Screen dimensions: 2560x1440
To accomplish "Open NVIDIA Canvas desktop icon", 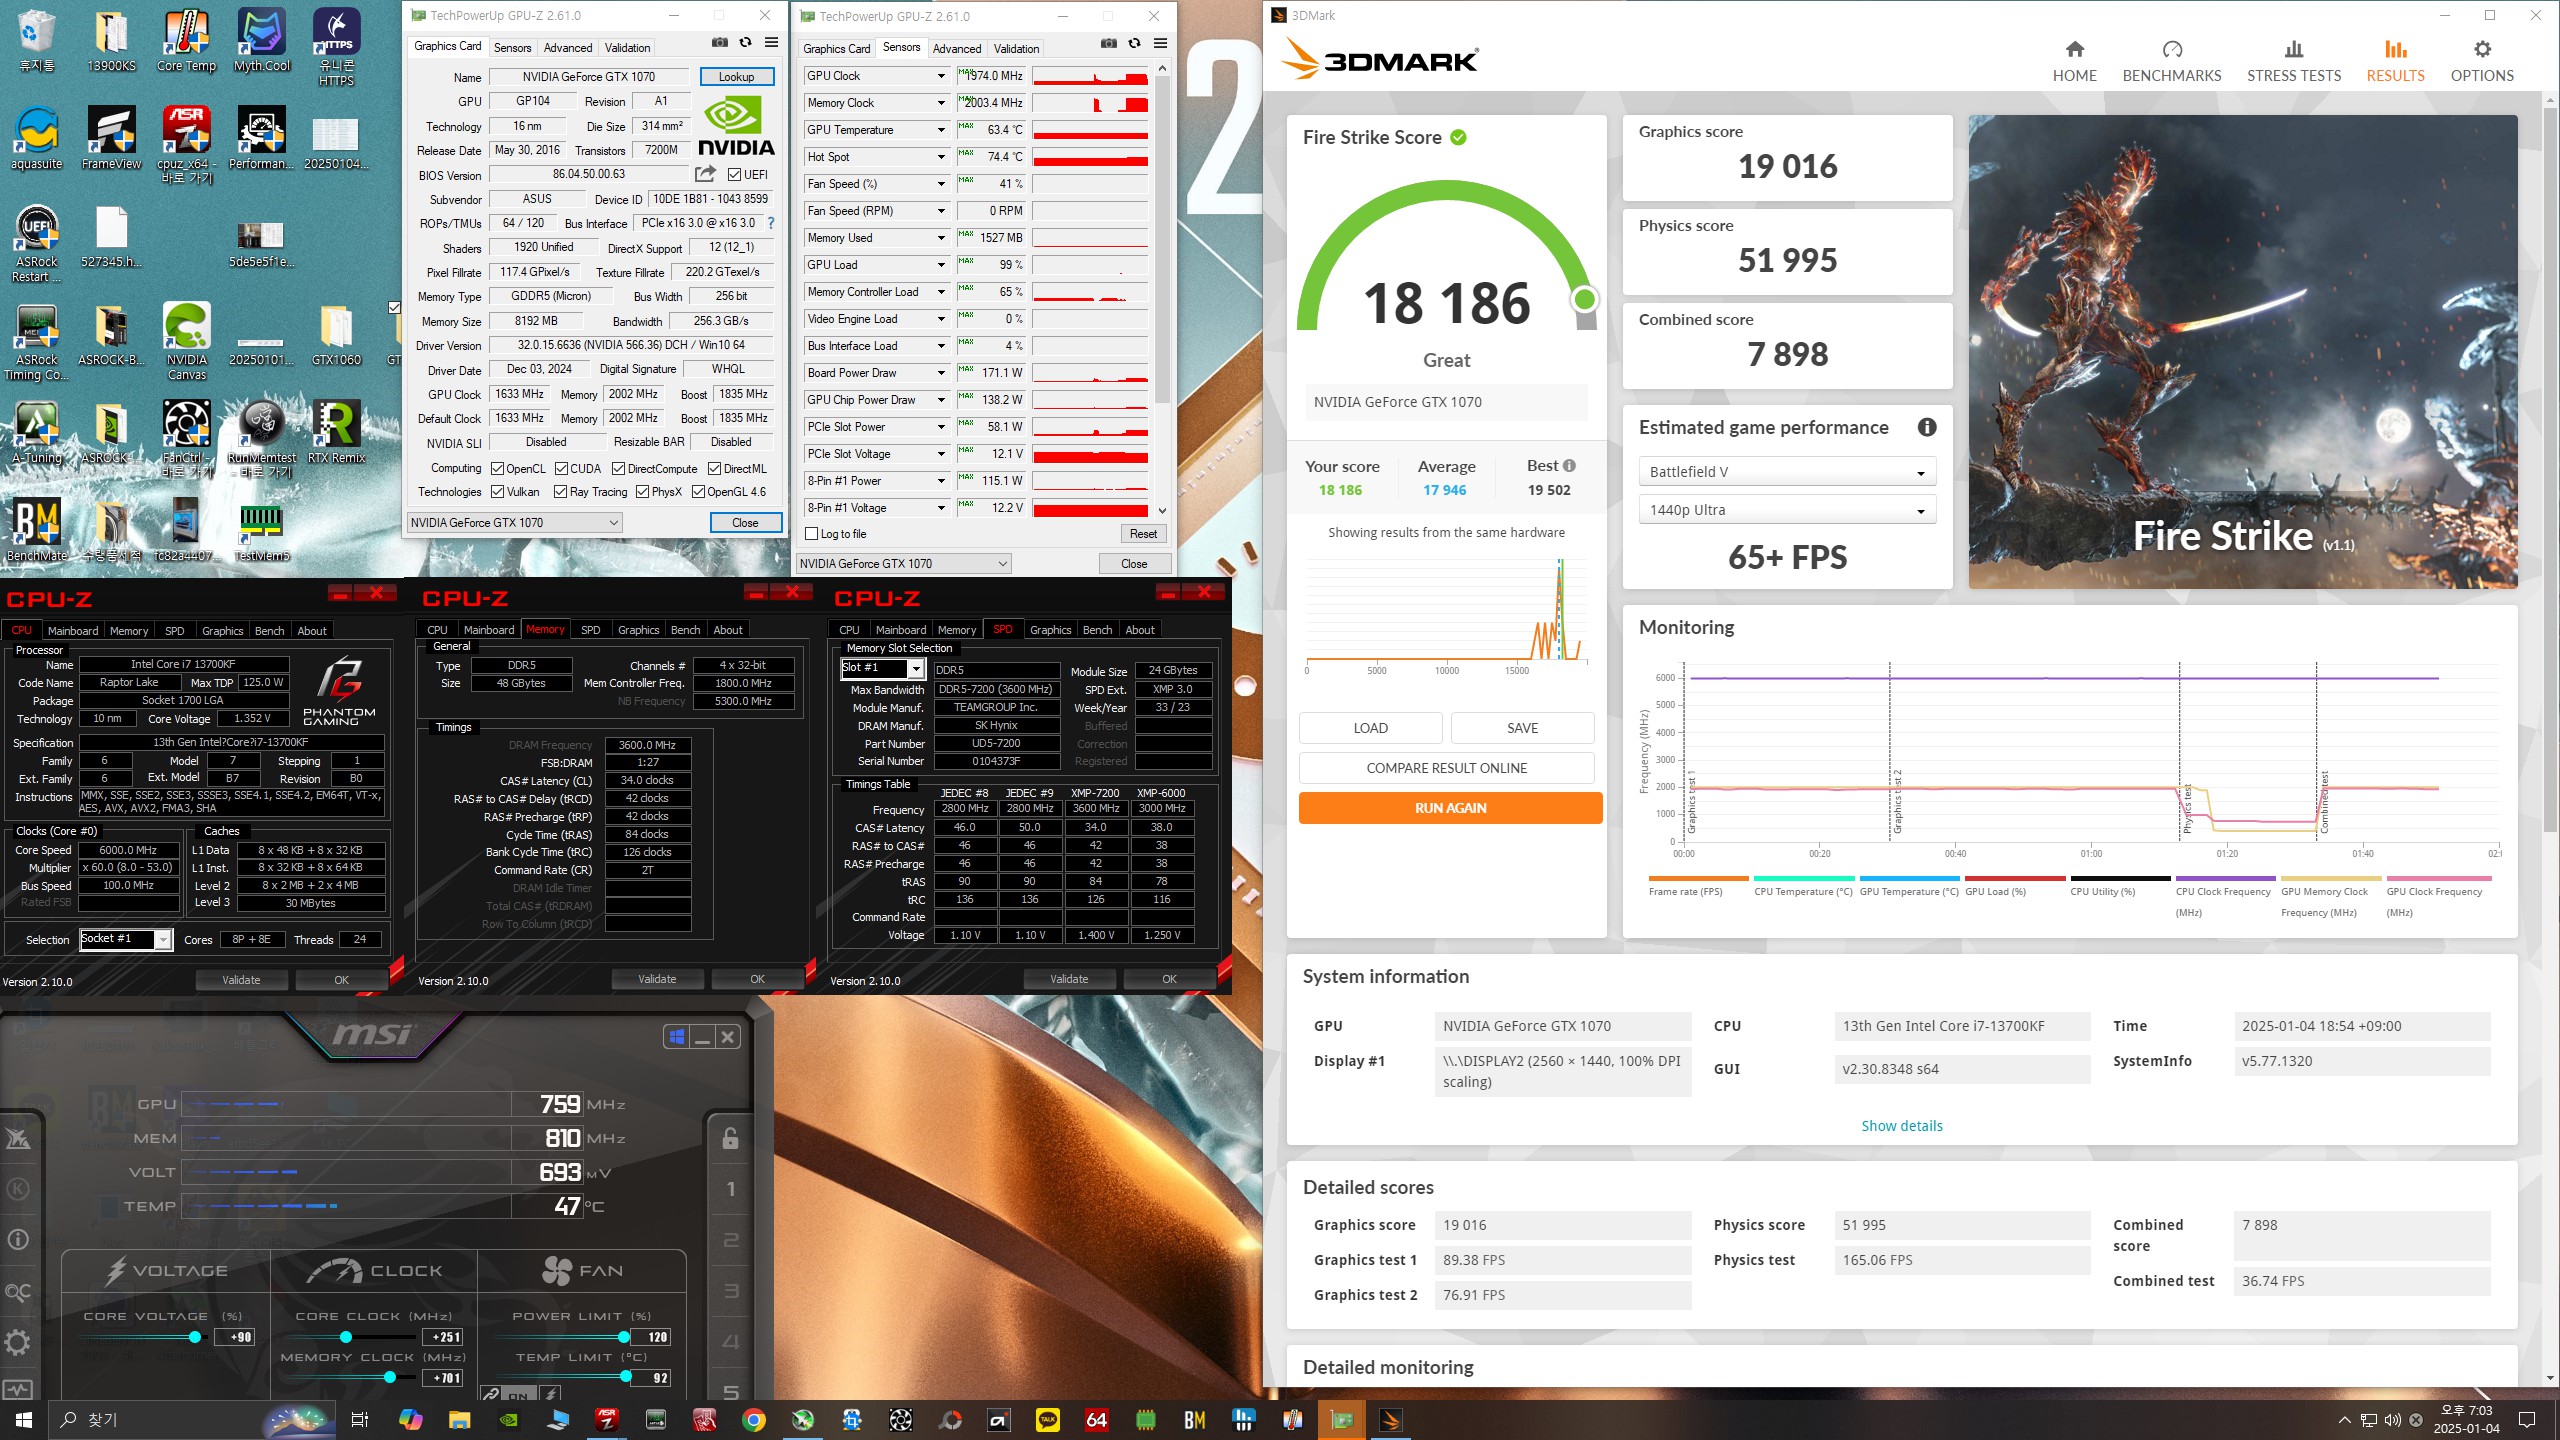I will coord(186,341).
